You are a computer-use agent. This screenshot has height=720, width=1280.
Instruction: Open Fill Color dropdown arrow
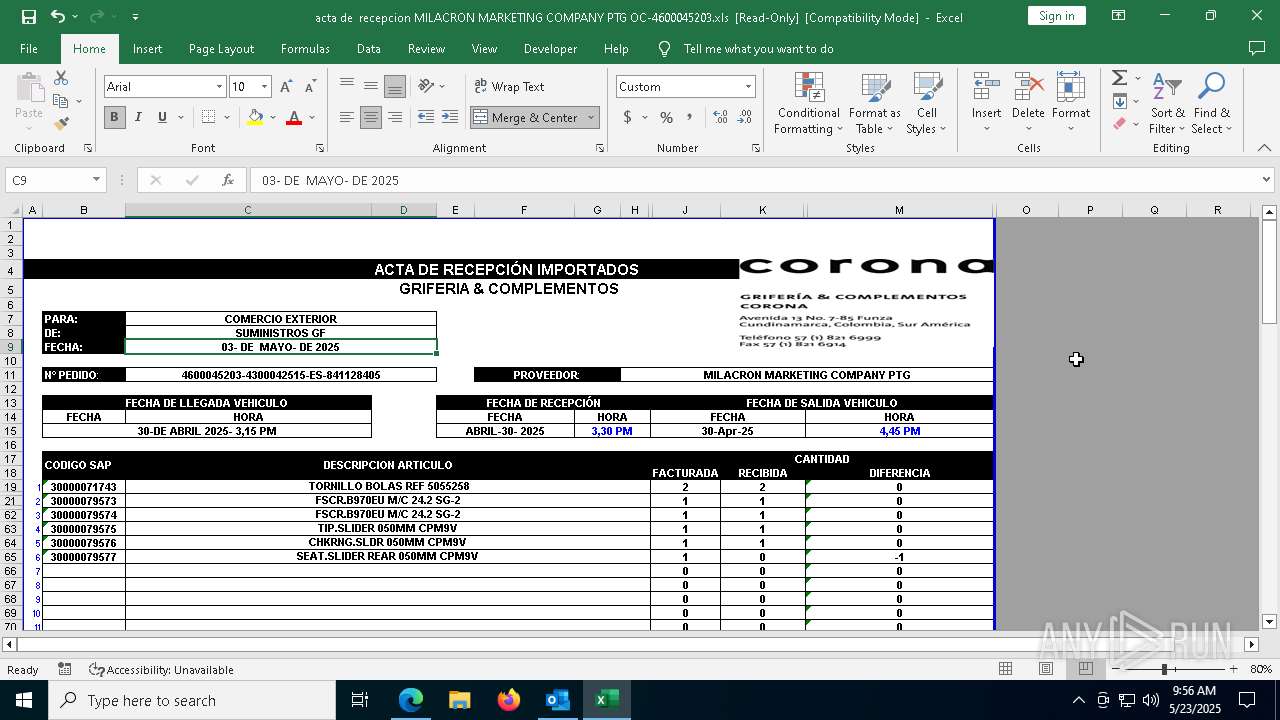pyautogui.click(x=273, y=117)
